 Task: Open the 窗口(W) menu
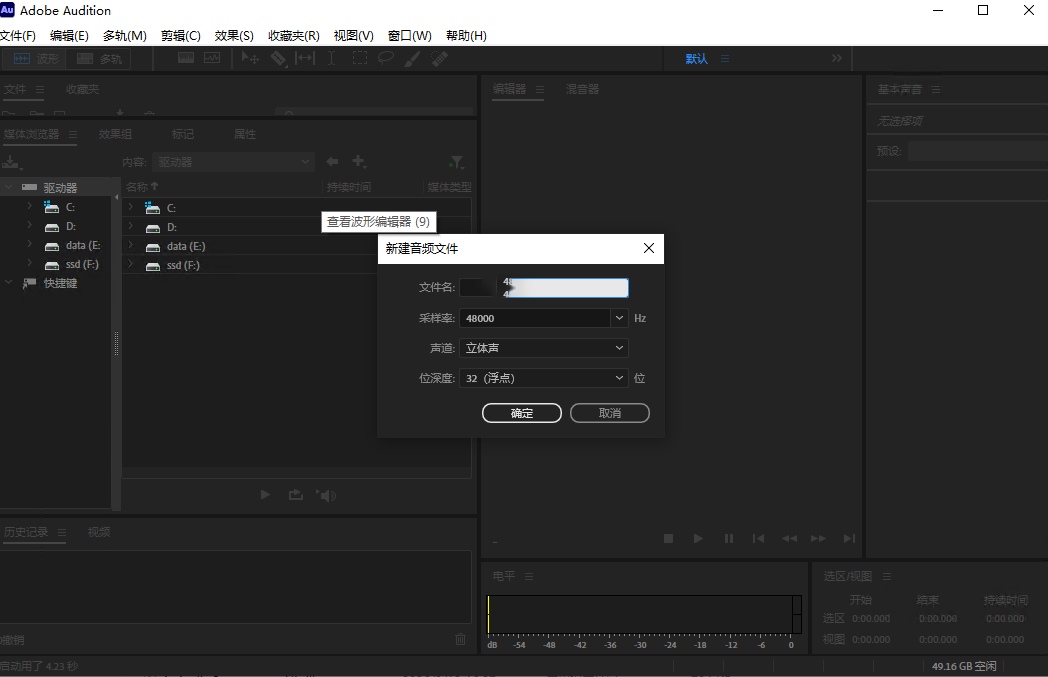click(410, 35)
